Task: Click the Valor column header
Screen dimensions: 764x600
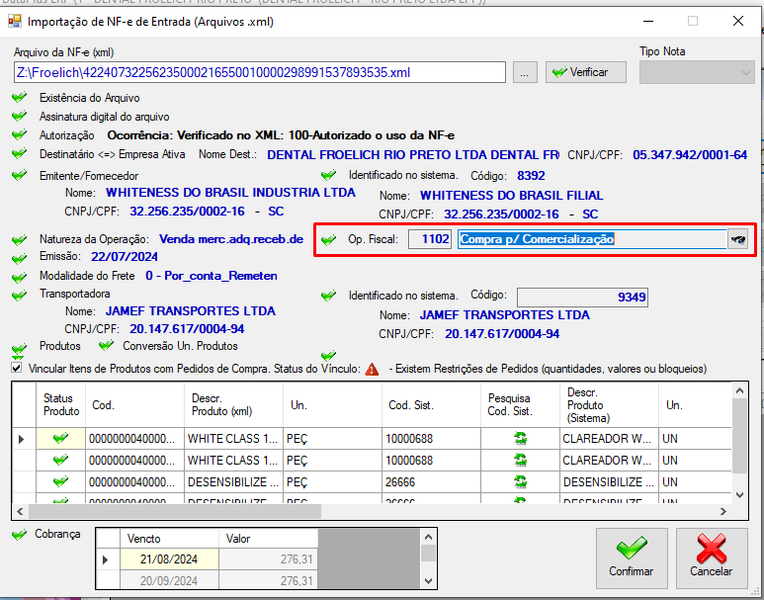Action: (268, 539)
